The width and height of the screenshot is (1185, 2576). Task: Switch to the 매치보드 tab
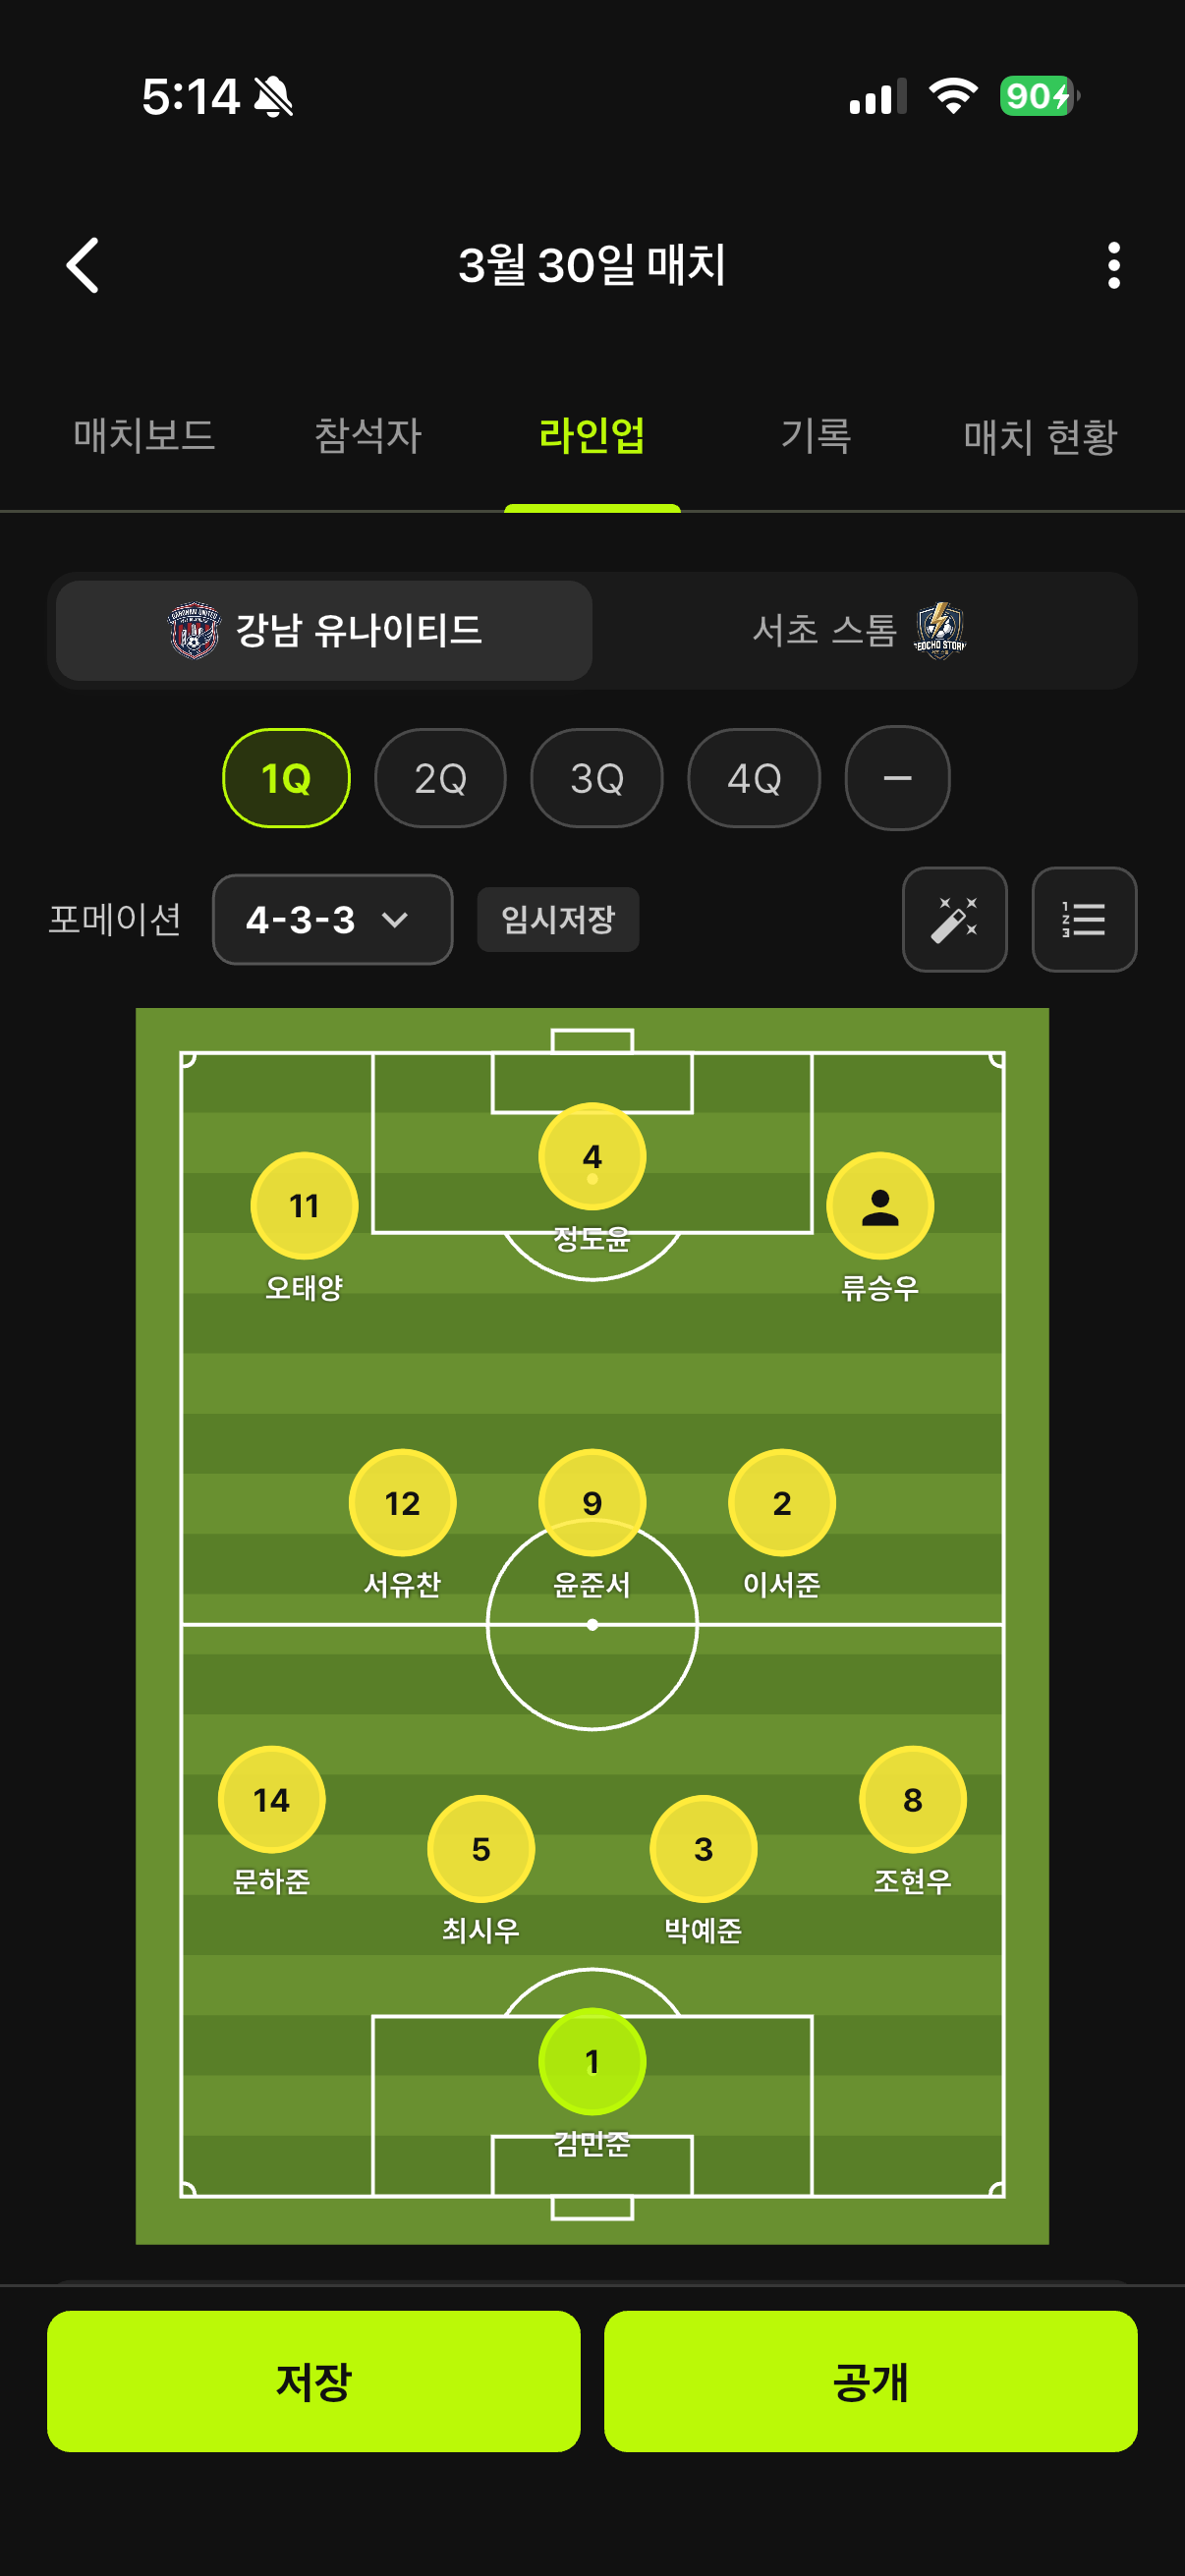coord(144,435)
